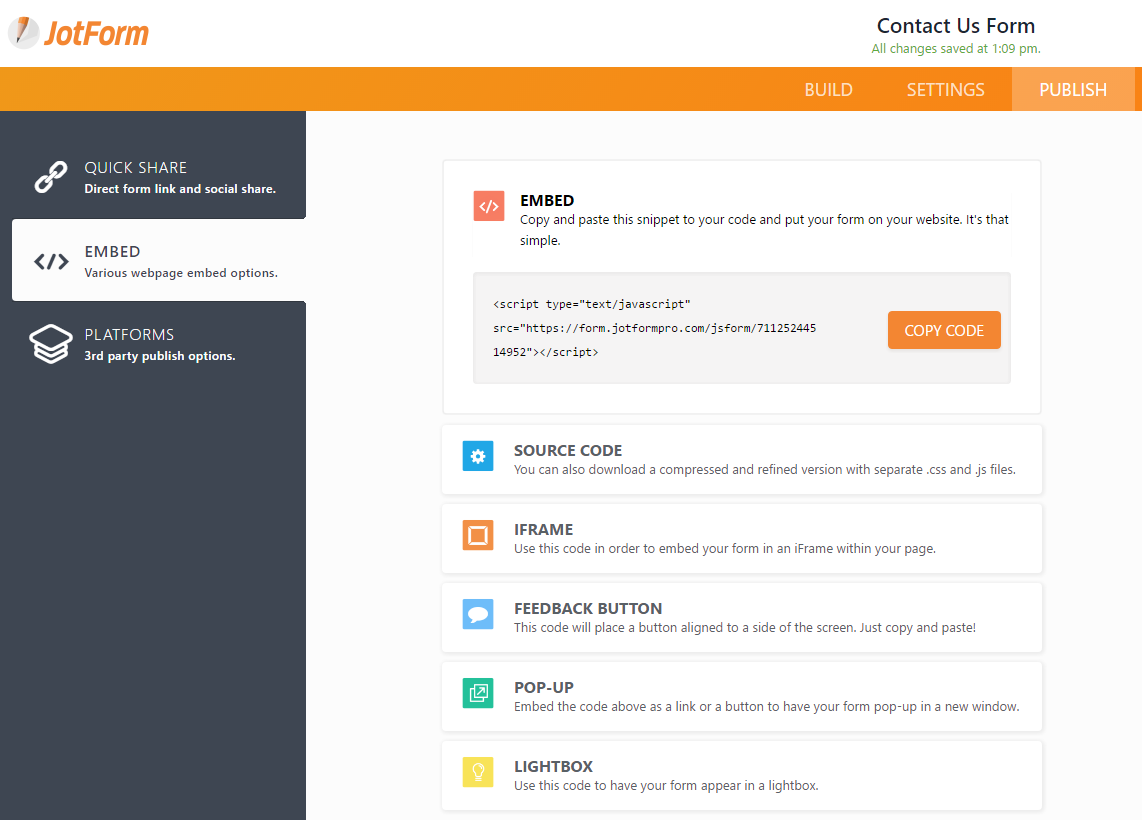Select the Publish tab

pos(1073,90)
